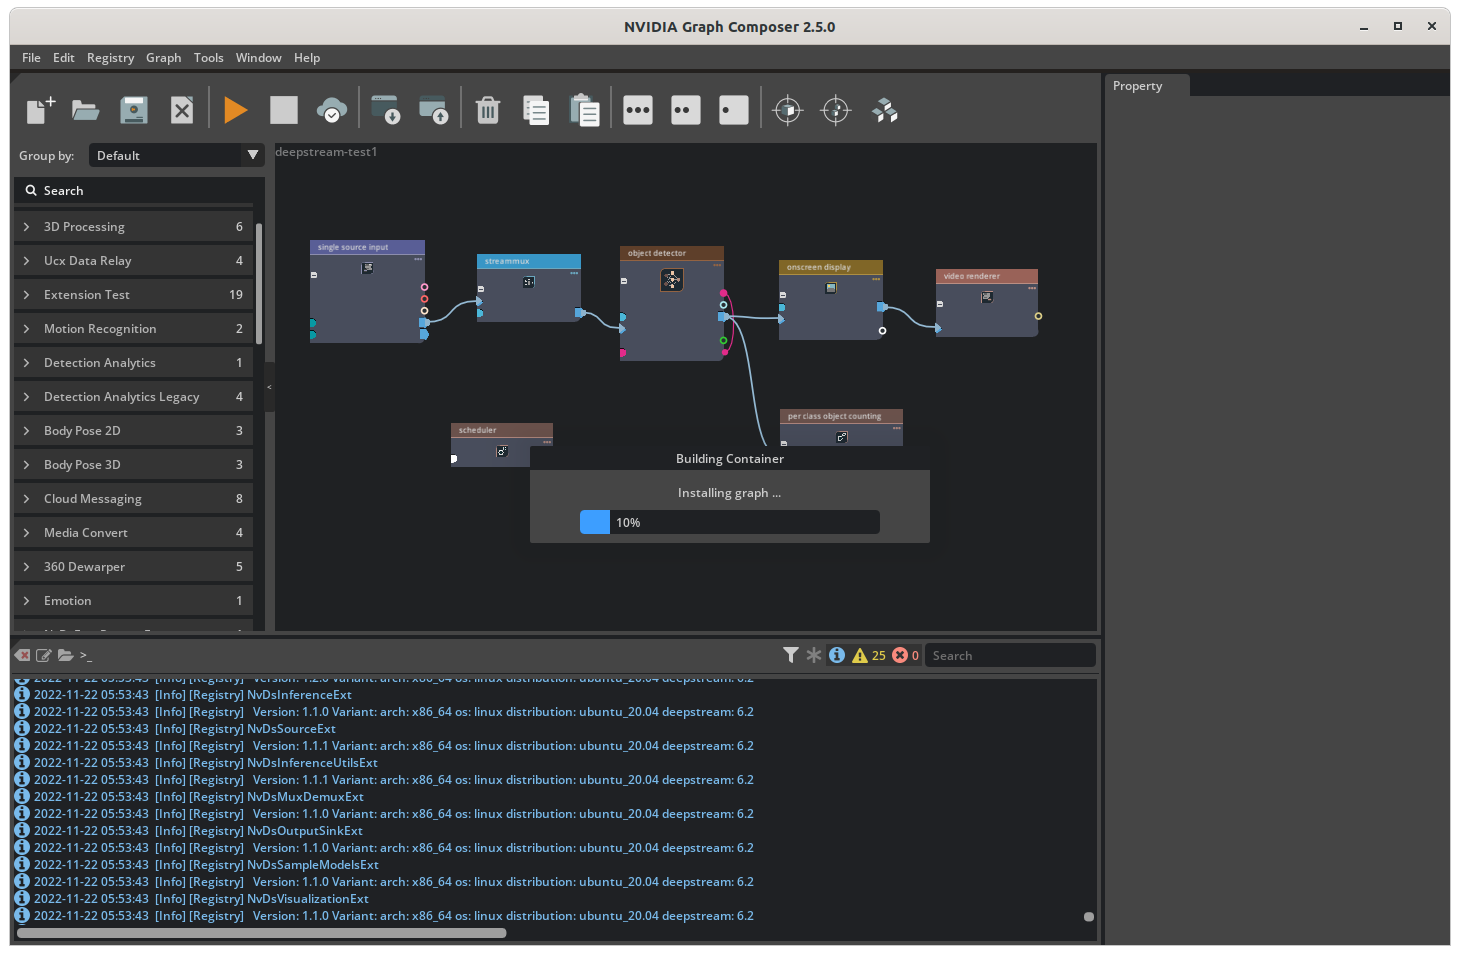Clear the console log icon

(23, 655)
